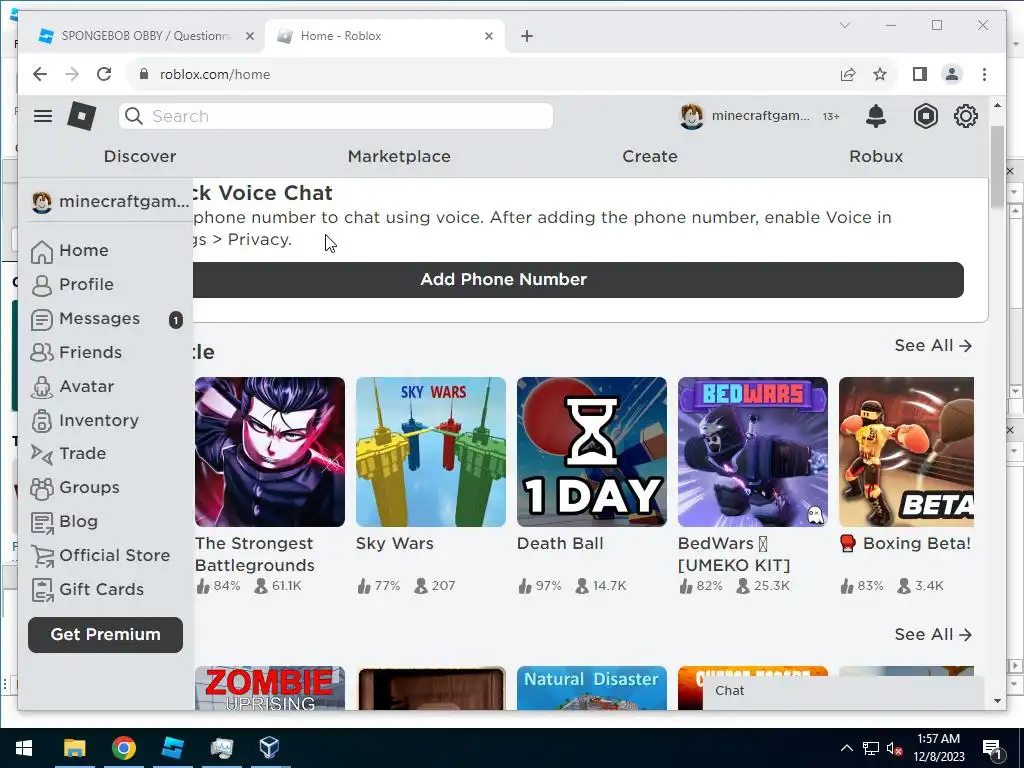
Task: Reload the page
Action: pos(104,74)
